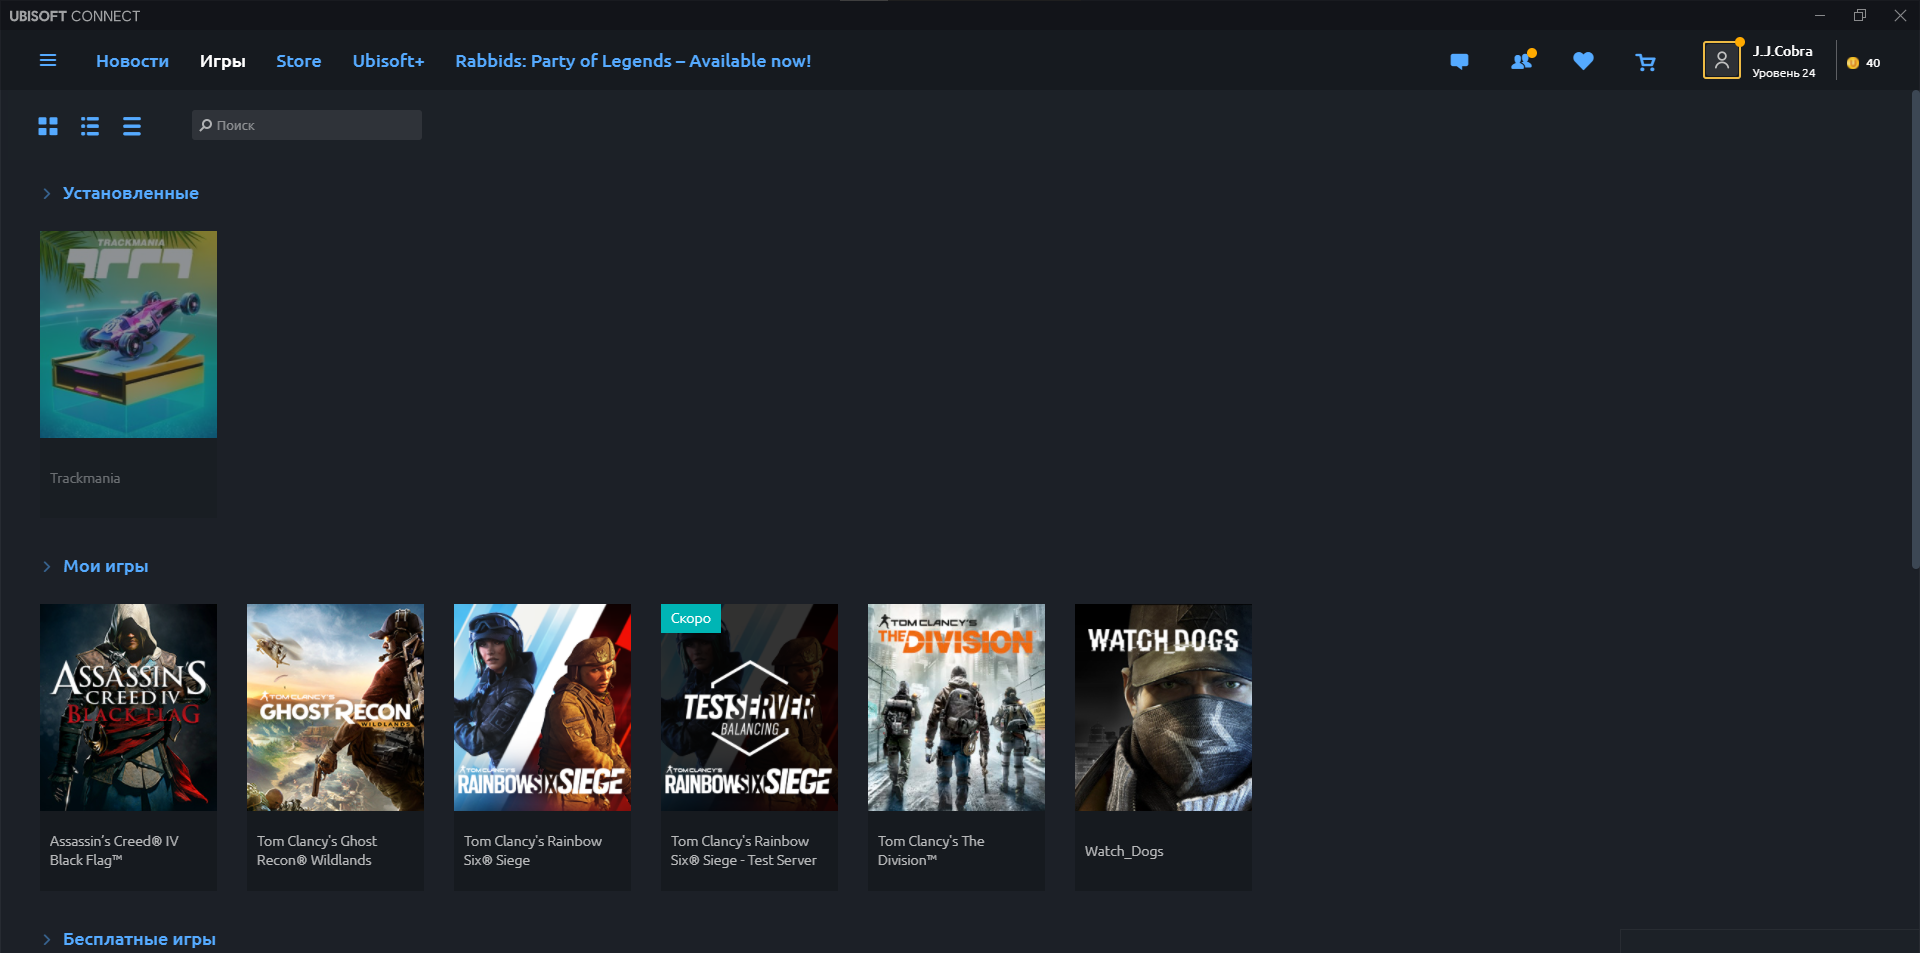Click the Watch_Dogs title text
Image resolution: width=1920 pixels, height=953 pixels.
(1124, 851)
